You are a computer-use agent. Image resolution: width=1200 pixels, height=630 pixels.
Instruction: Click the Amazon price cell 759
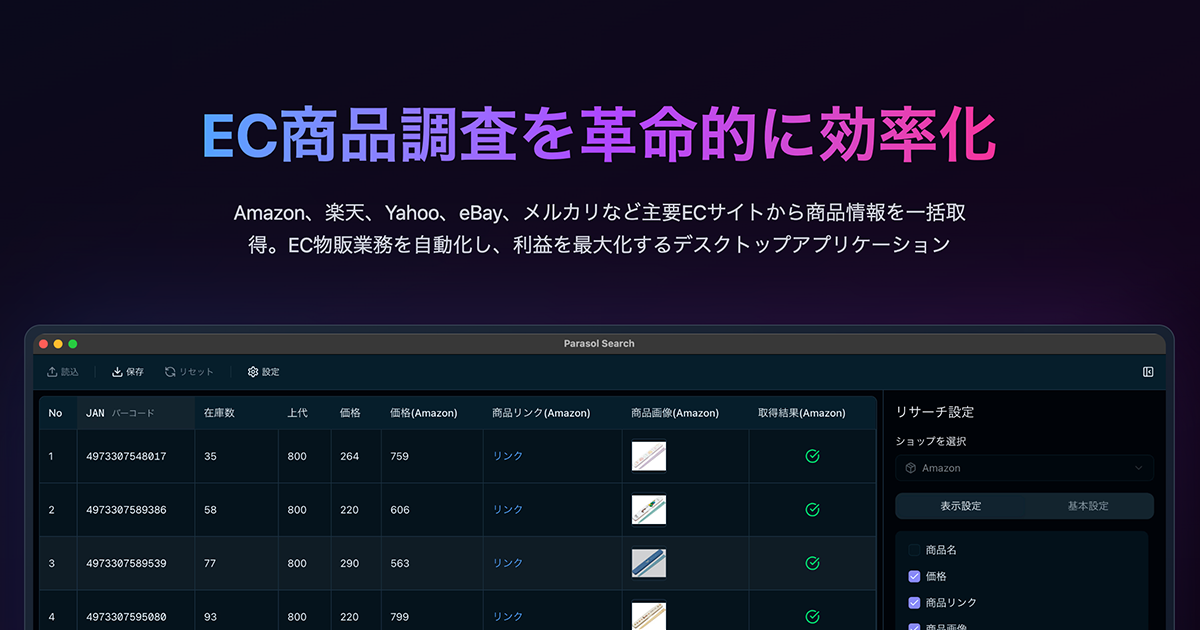tap(432, 456)
